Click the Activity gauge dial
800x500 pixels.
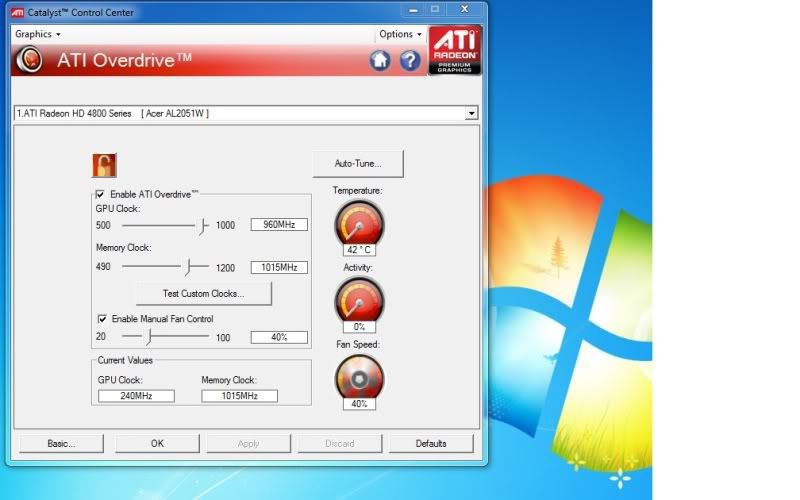pos(359,300)
